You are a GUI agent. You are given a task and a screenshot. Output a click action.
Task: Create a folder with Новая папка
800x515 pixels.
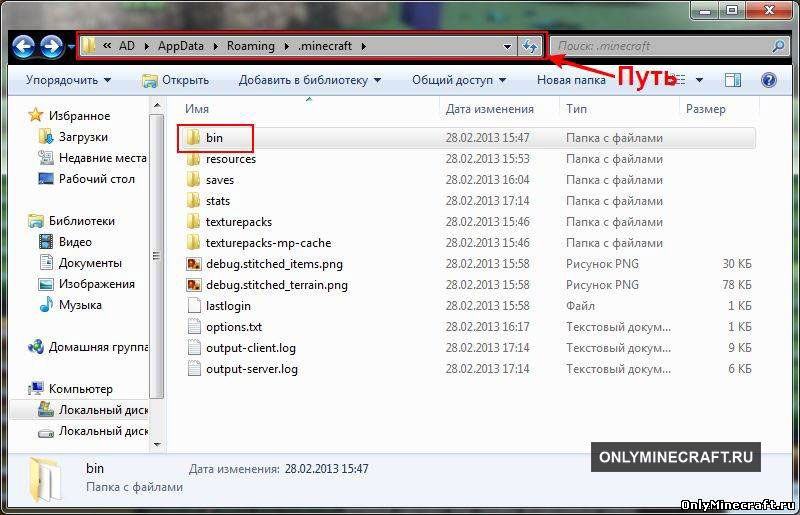pyautogui.click(x=570, y=80)
